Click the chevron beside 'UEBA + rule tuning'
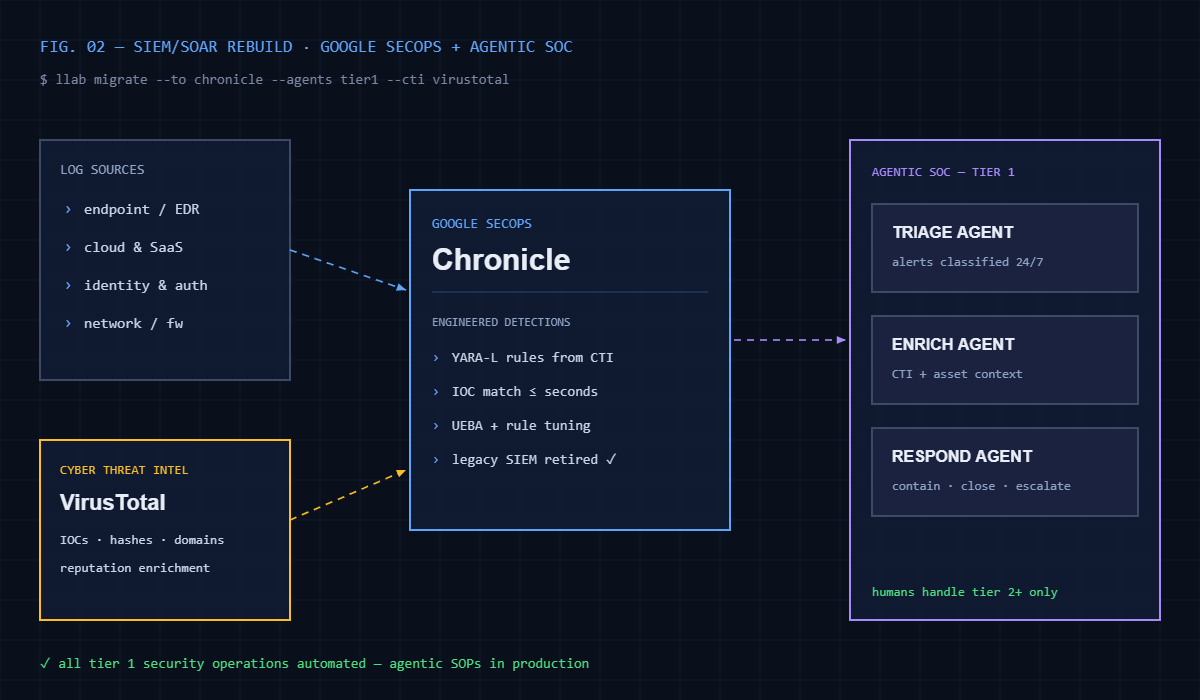Viewport: 1200px width, 700px height. (436, 425)
